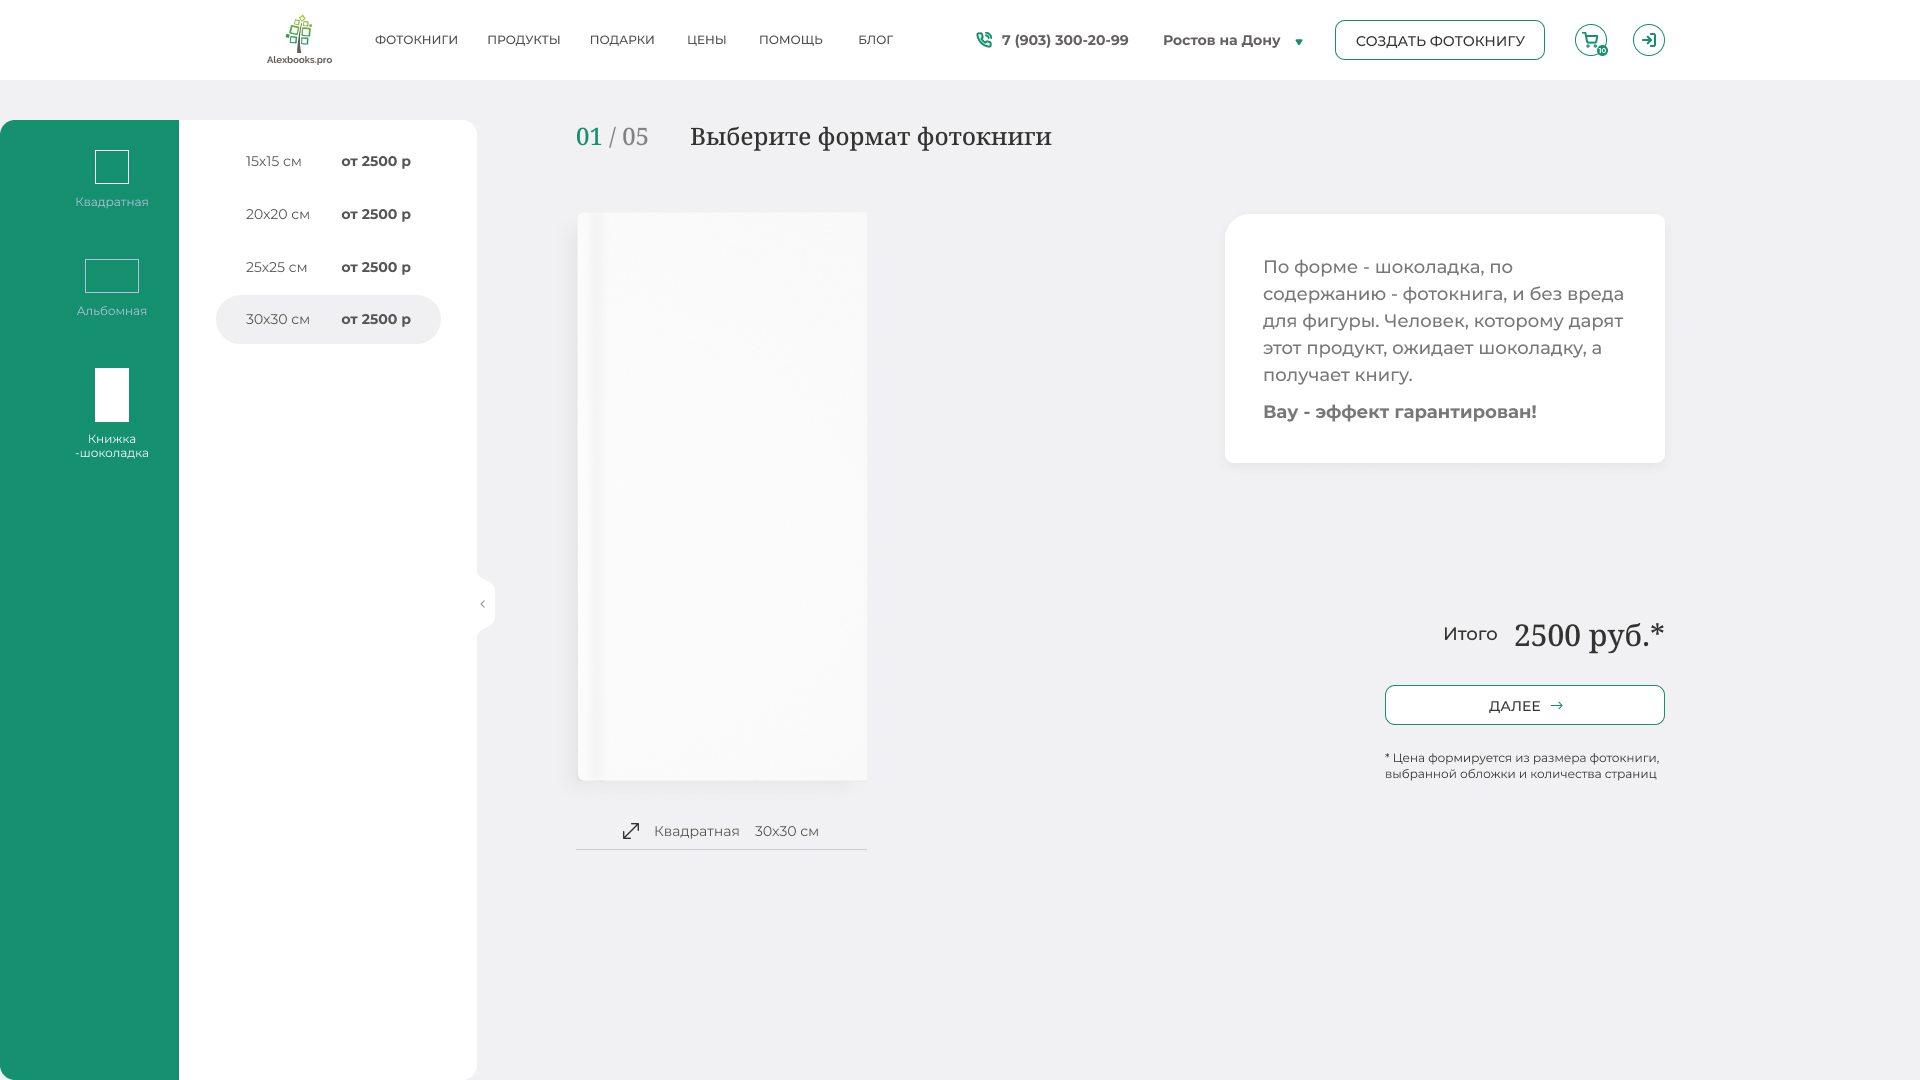Open the shopping cart icon
This screenshot has width=1920, height=1080.
[1591, 40]
